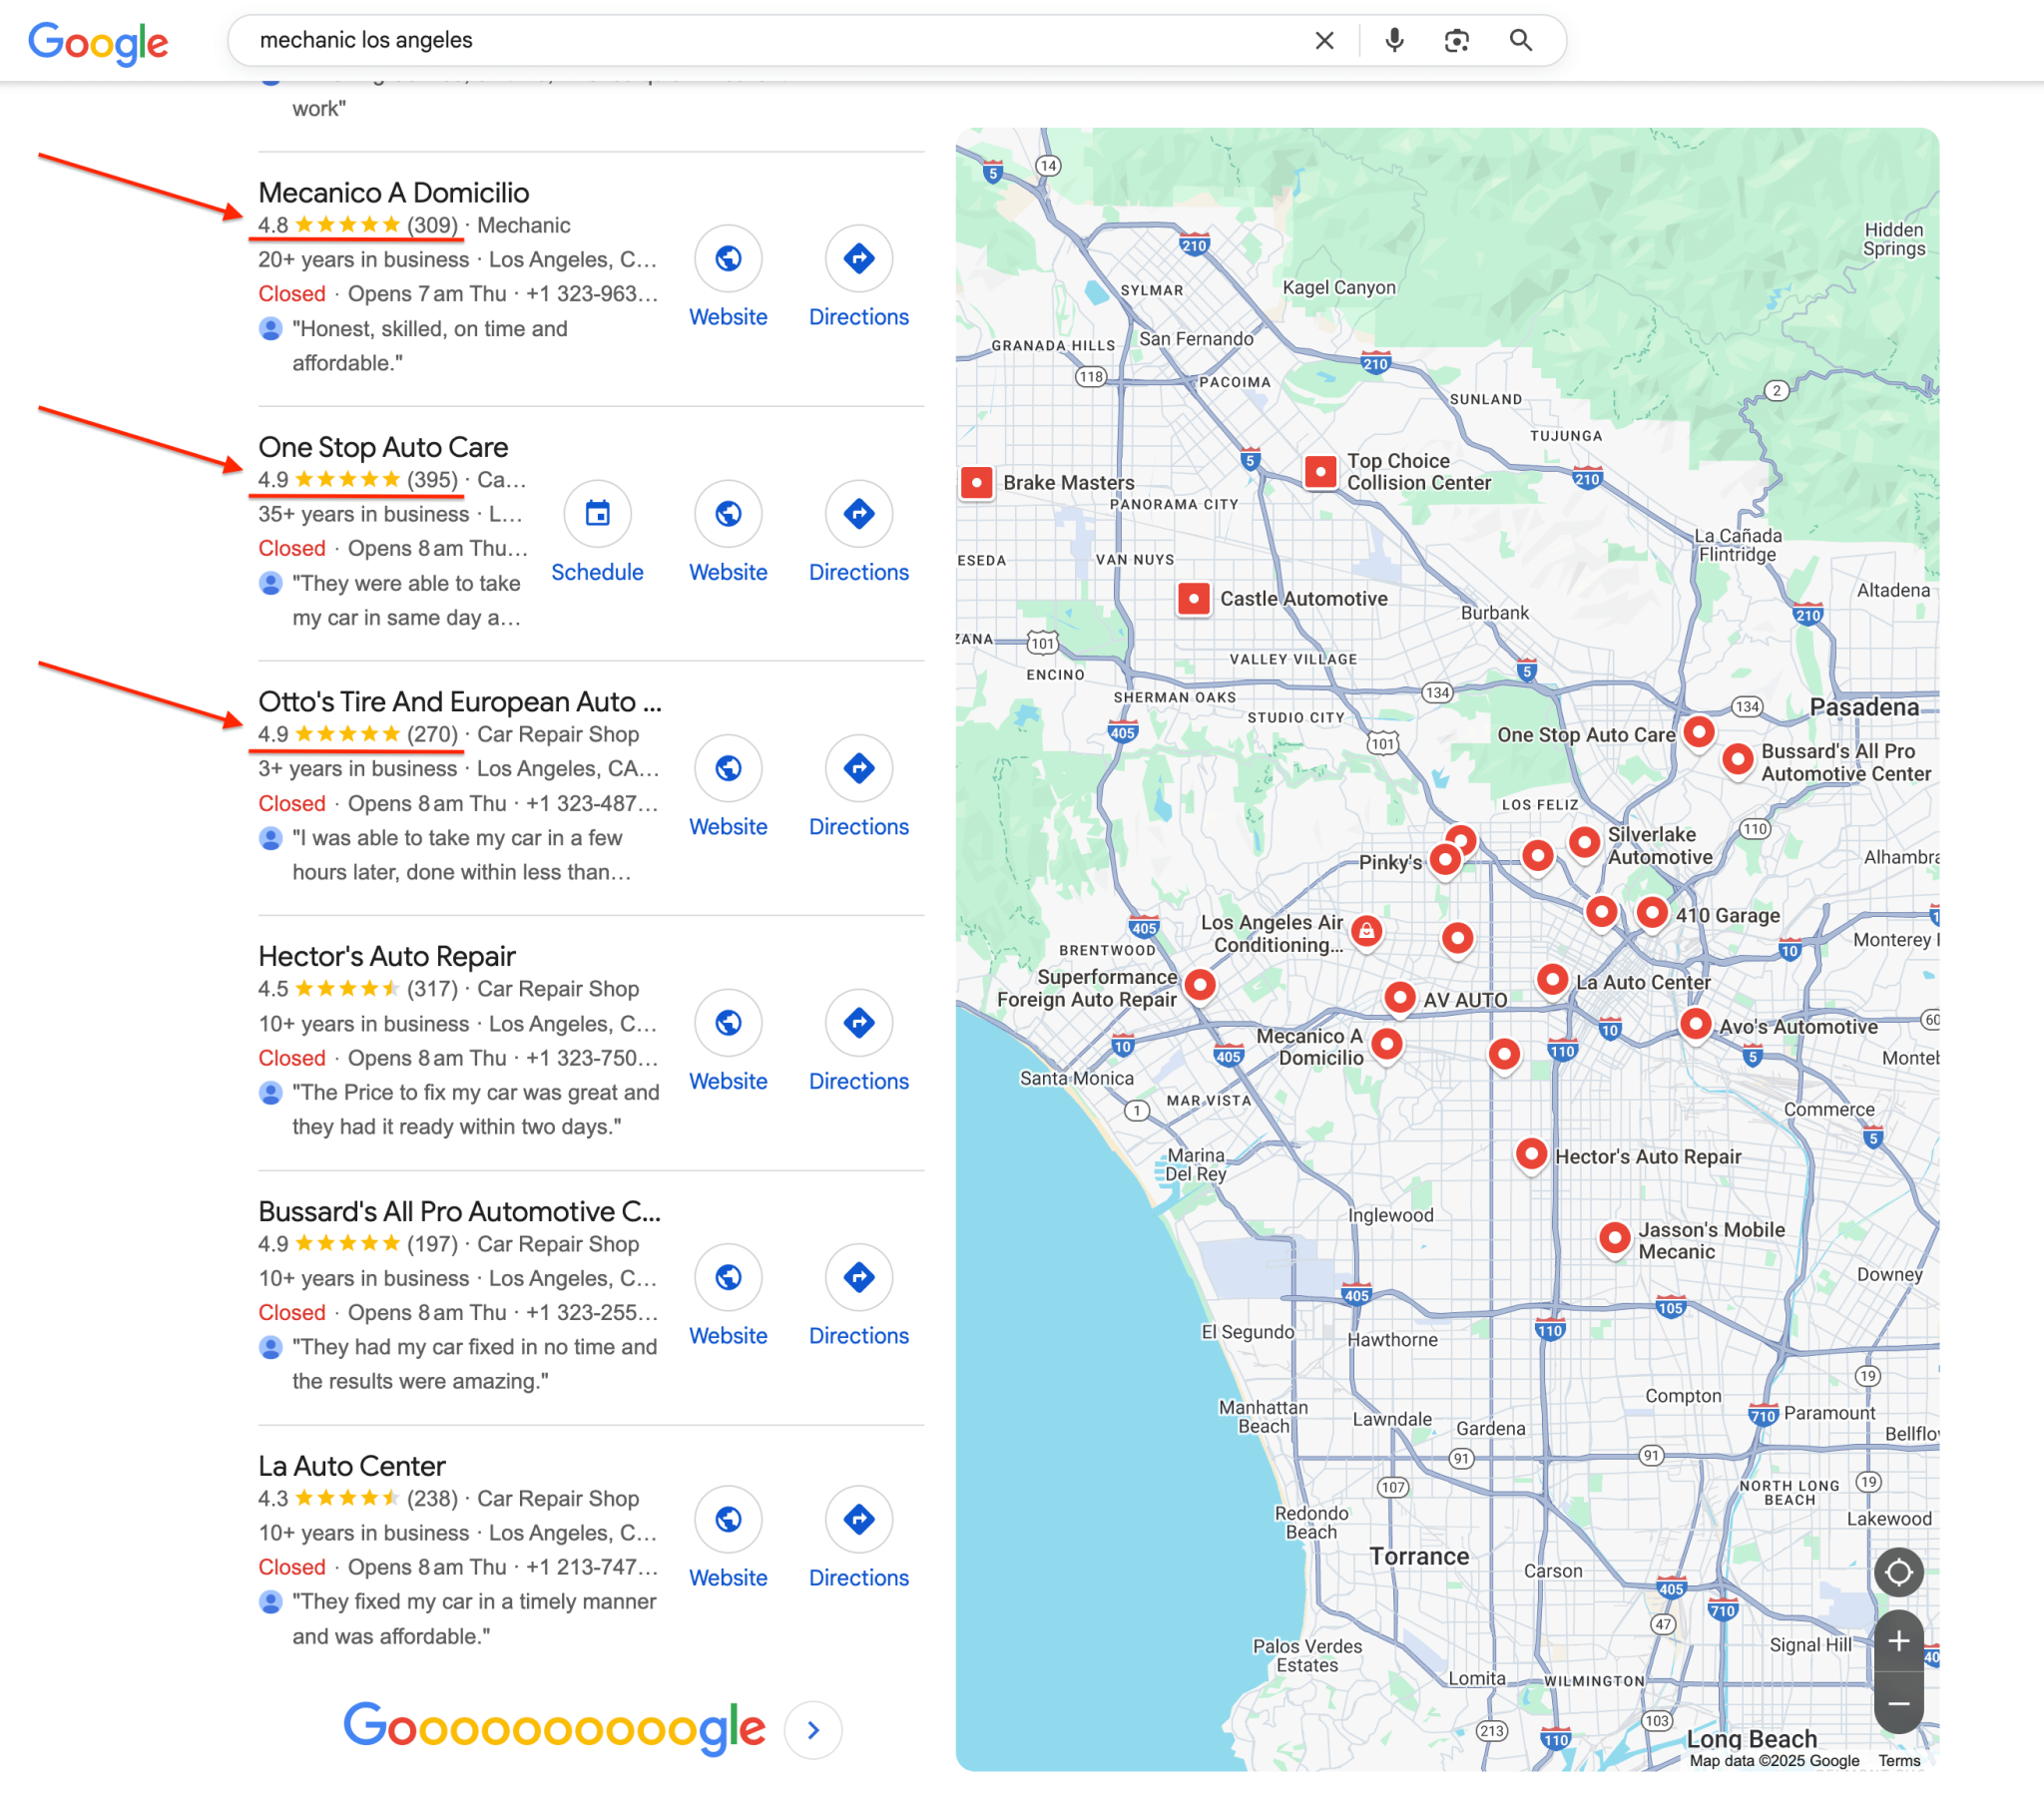Image resolution: width=2044 pixels, height=1798 pixels.
Task: Get directions to Otto's Tire And European Auto
Action: click(x=858, y=768)
